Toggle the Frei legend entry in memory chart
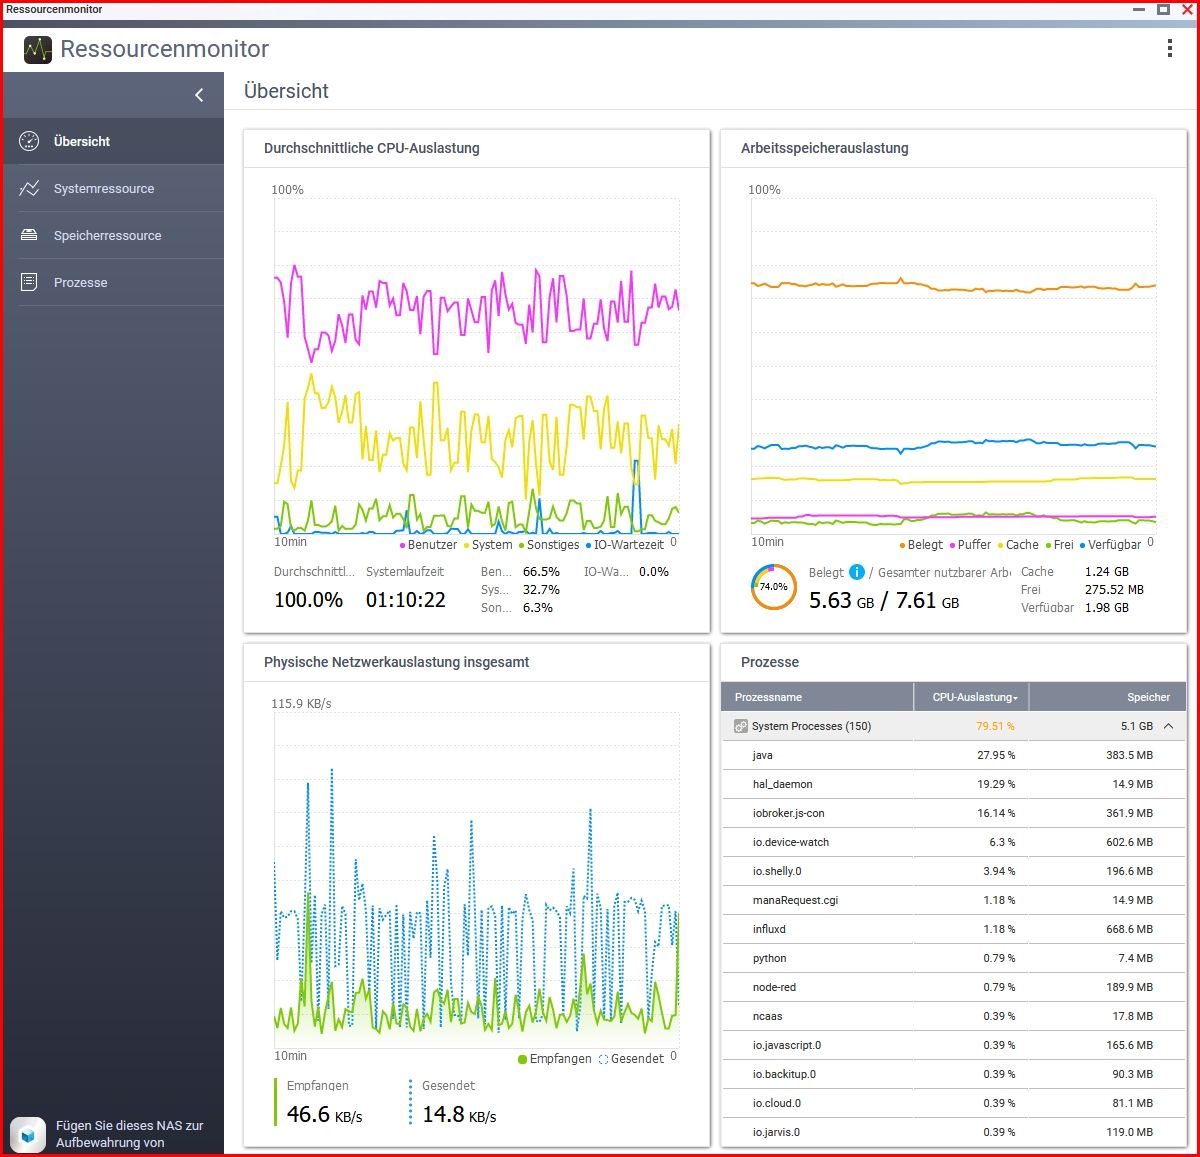The height and width of the screenshot is (1157, 1200). coord(1059,545)
